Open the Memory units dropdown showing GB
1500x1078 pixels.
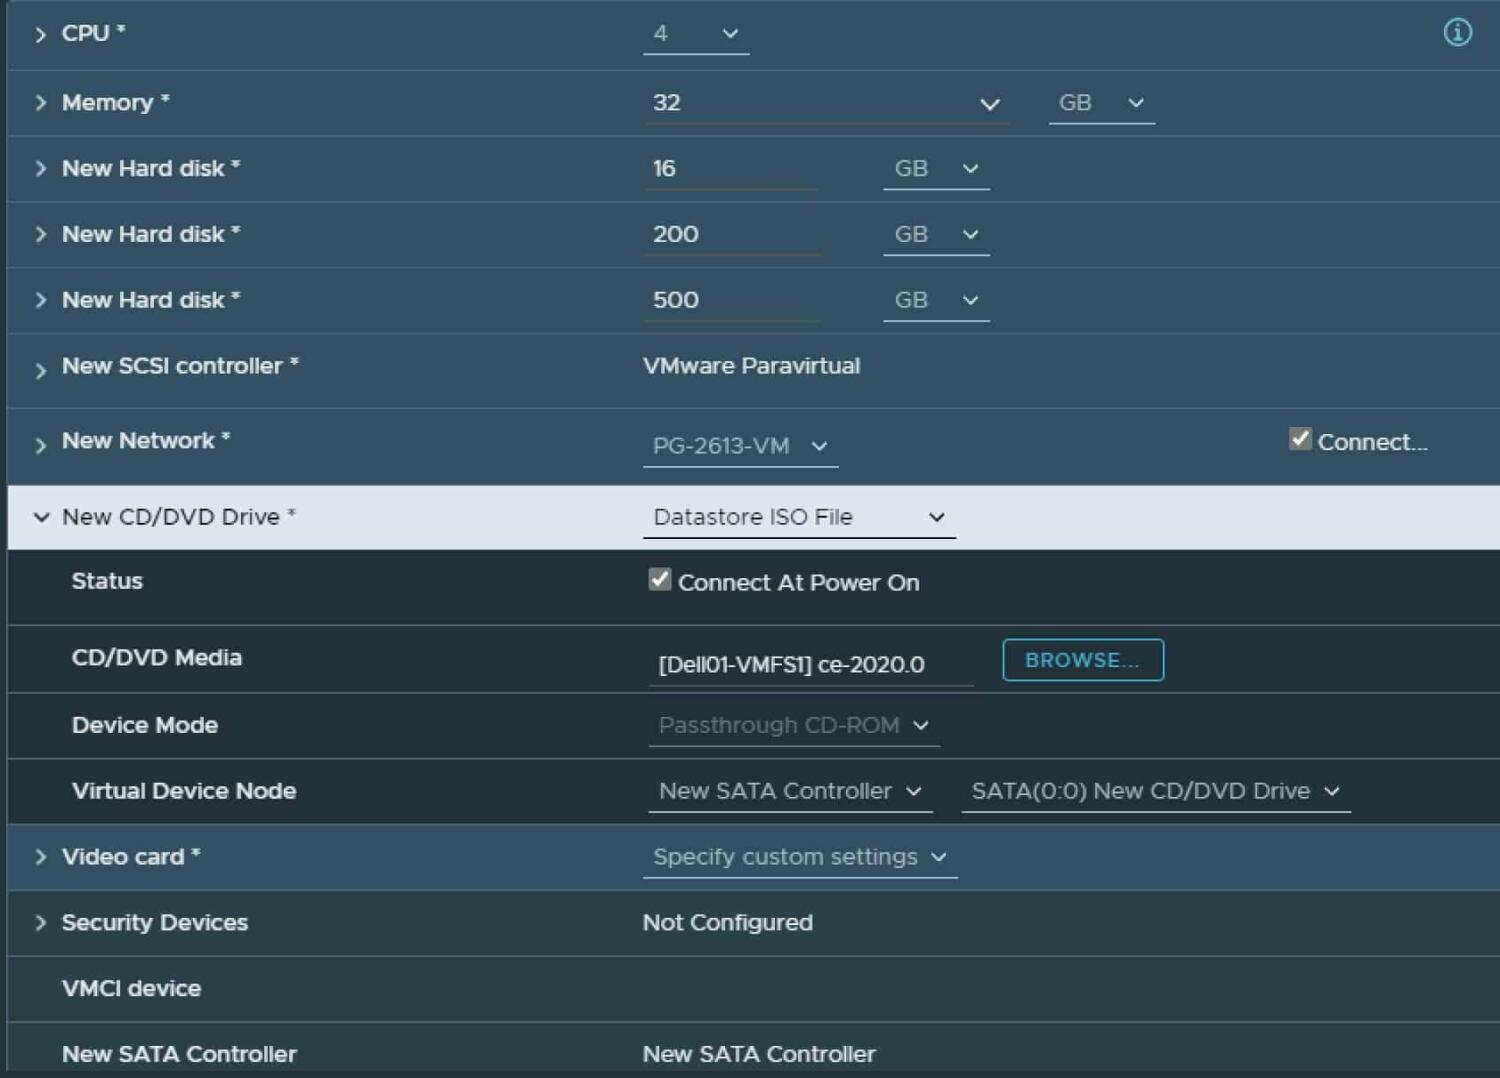coord(1135,102)
